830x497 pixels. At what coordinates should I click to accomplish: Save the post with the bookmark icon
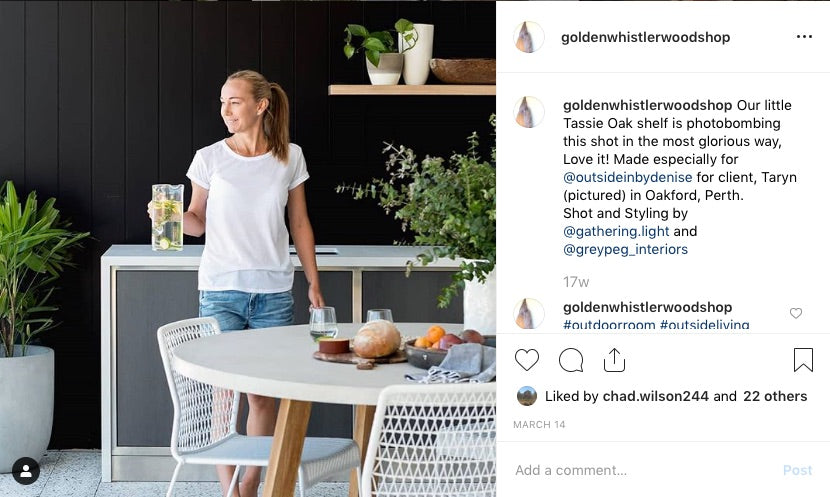coord(803,360)
